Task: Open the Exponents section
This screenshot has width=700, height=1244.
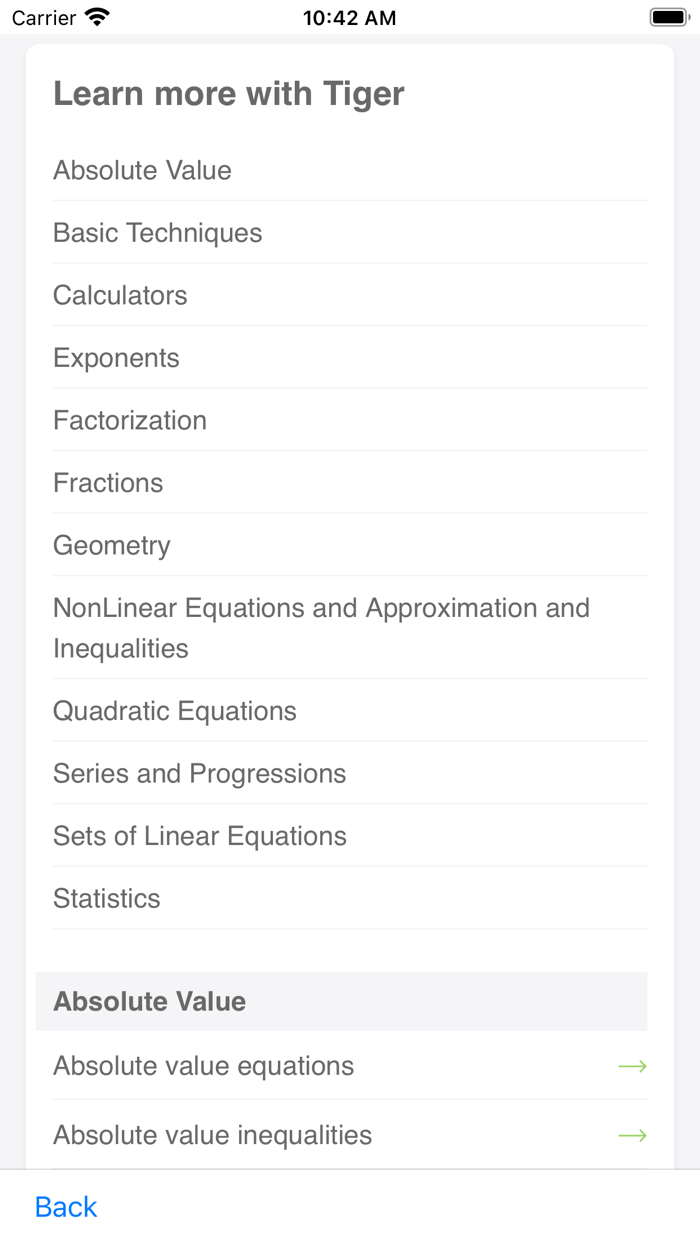Action: click(x=116, y=357)
